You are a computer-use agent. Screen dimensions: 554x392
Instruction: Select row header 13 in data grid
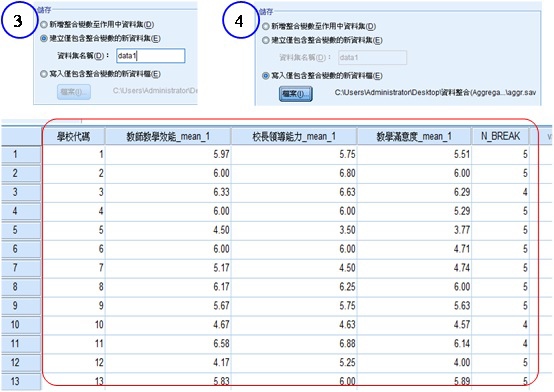coord(21,381)
